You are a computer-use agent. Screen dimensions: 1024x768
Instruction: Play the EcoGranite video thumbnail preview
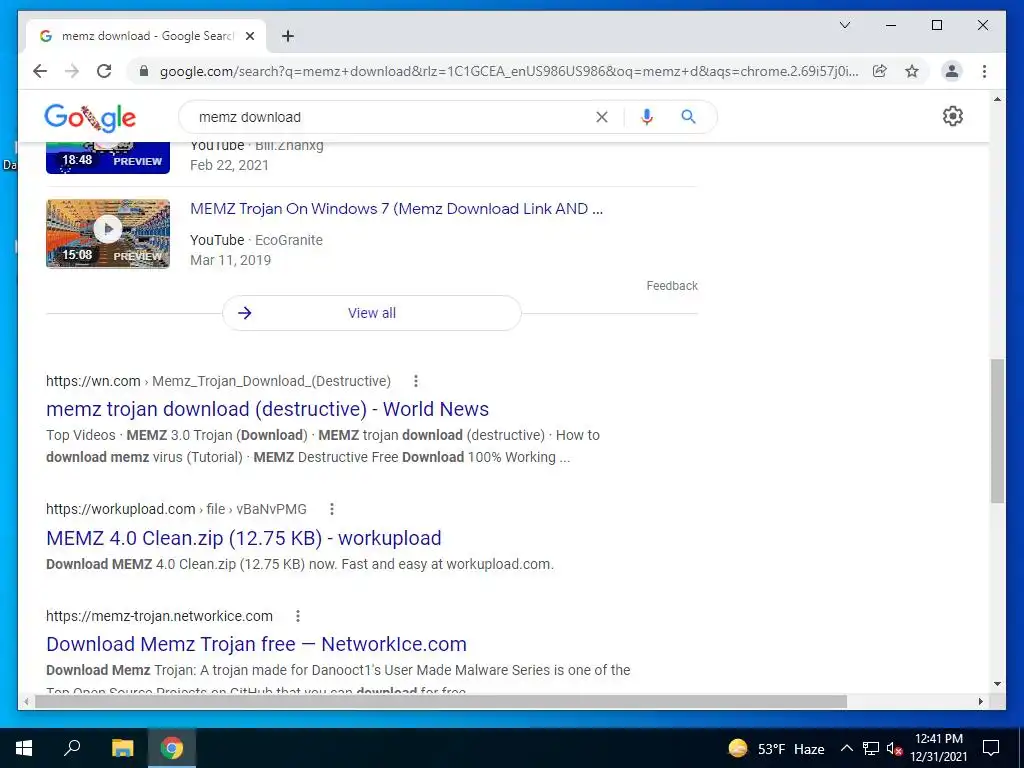(x=108, y=233)
